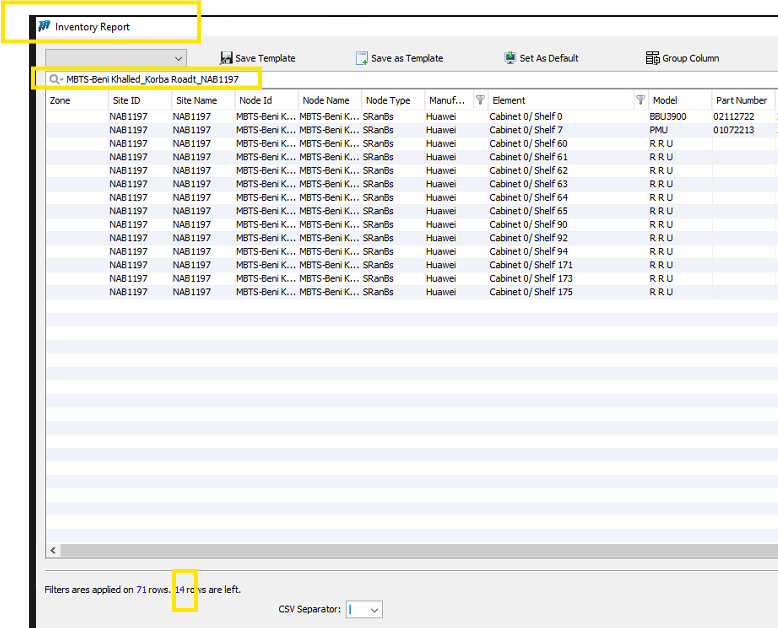This screenshot has height=628, width=778.
Task: Sort by the Node Type column header
Action: pos(388,101)
